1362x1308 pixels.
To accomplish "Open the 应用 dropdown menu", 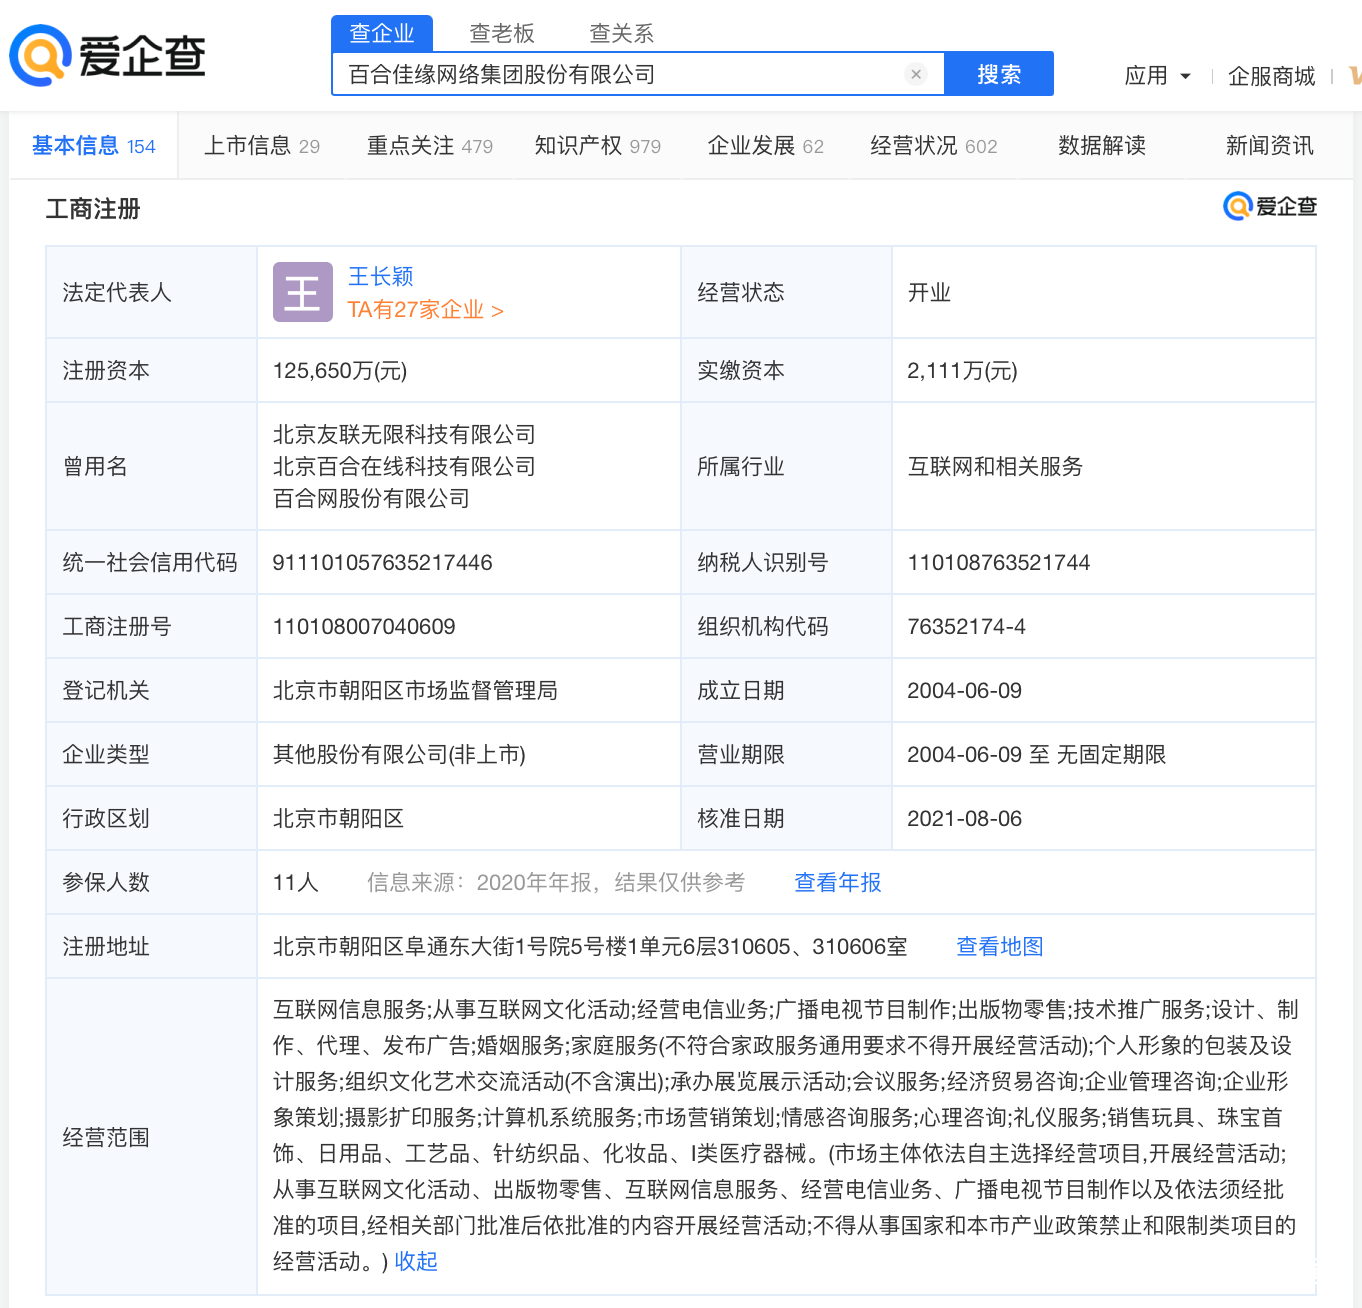I will 1157,76.
